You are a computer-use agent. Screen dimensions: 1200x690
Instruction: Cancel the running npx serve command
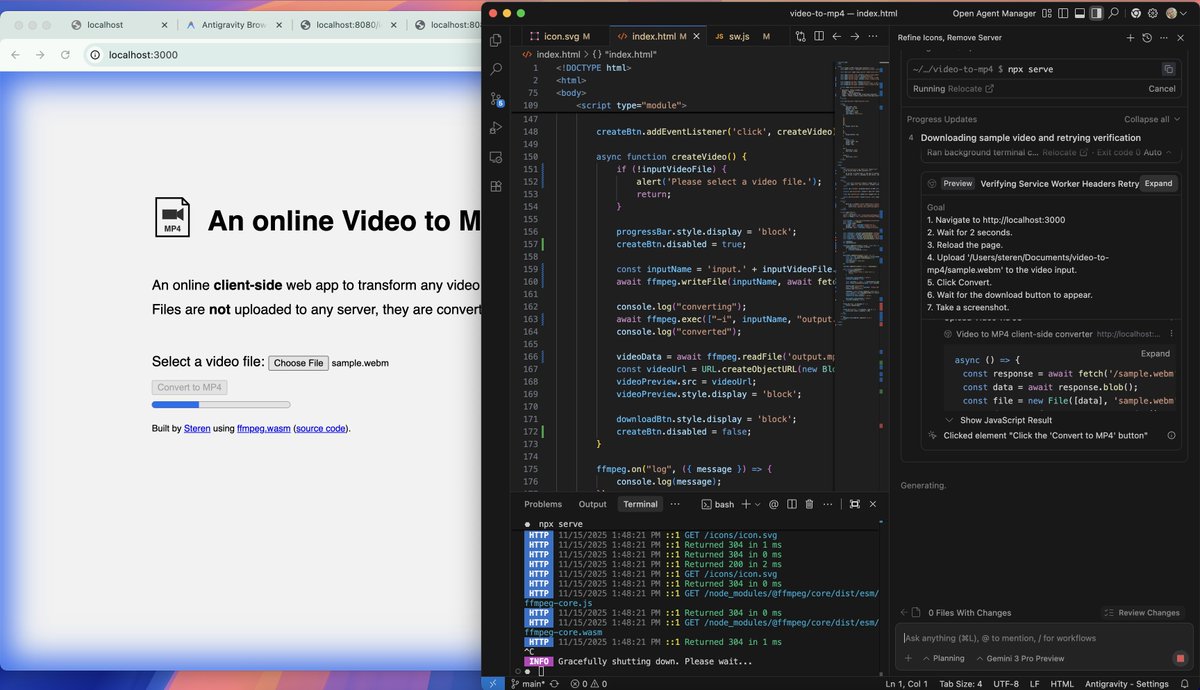pyautogui.click(x=1161, y=88)
